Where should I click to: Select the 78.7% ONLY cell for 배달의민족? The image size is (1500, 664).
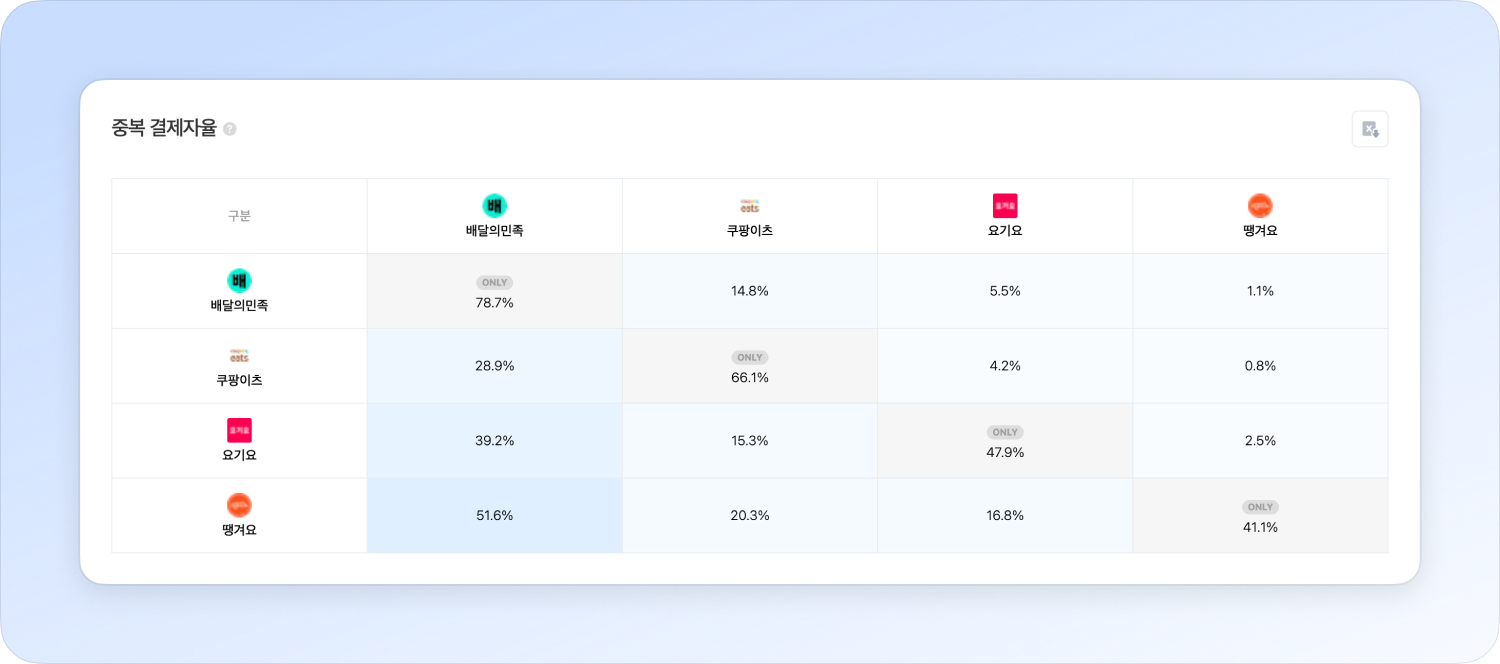click(494, 292)
